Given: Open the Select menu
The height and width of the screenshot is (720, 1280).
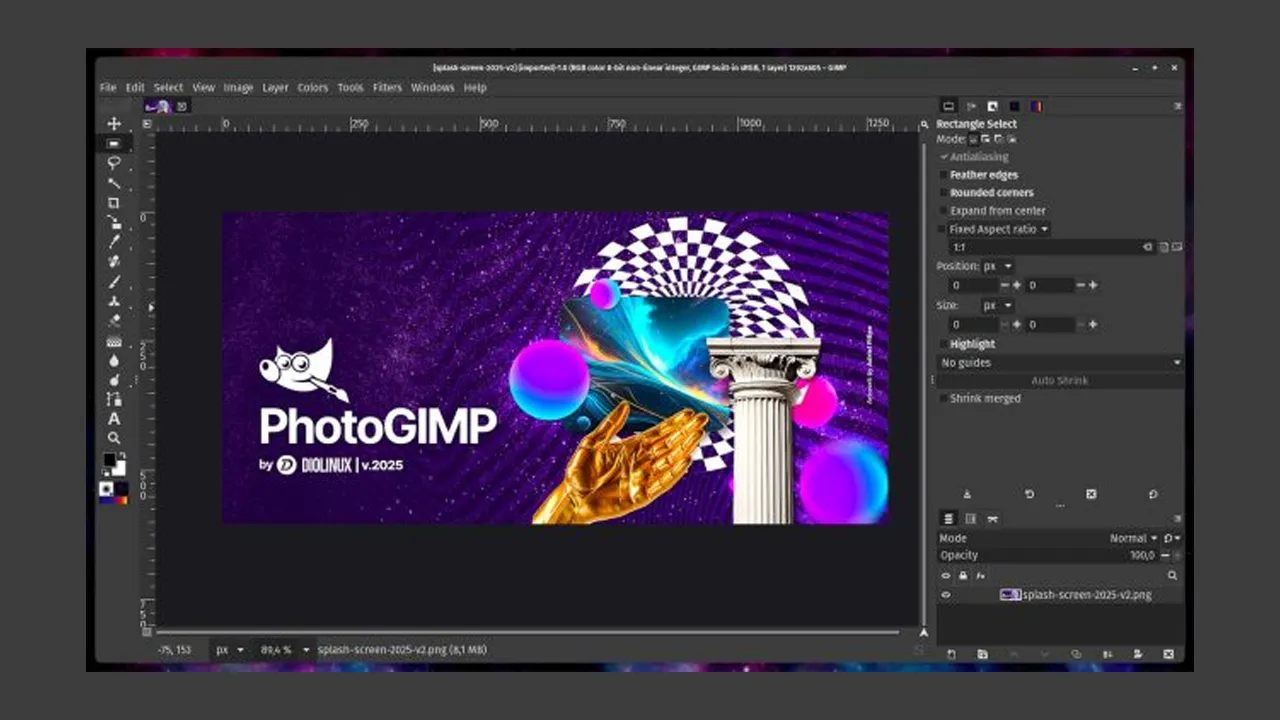Looking at the screenshot, I should (168, 88).
